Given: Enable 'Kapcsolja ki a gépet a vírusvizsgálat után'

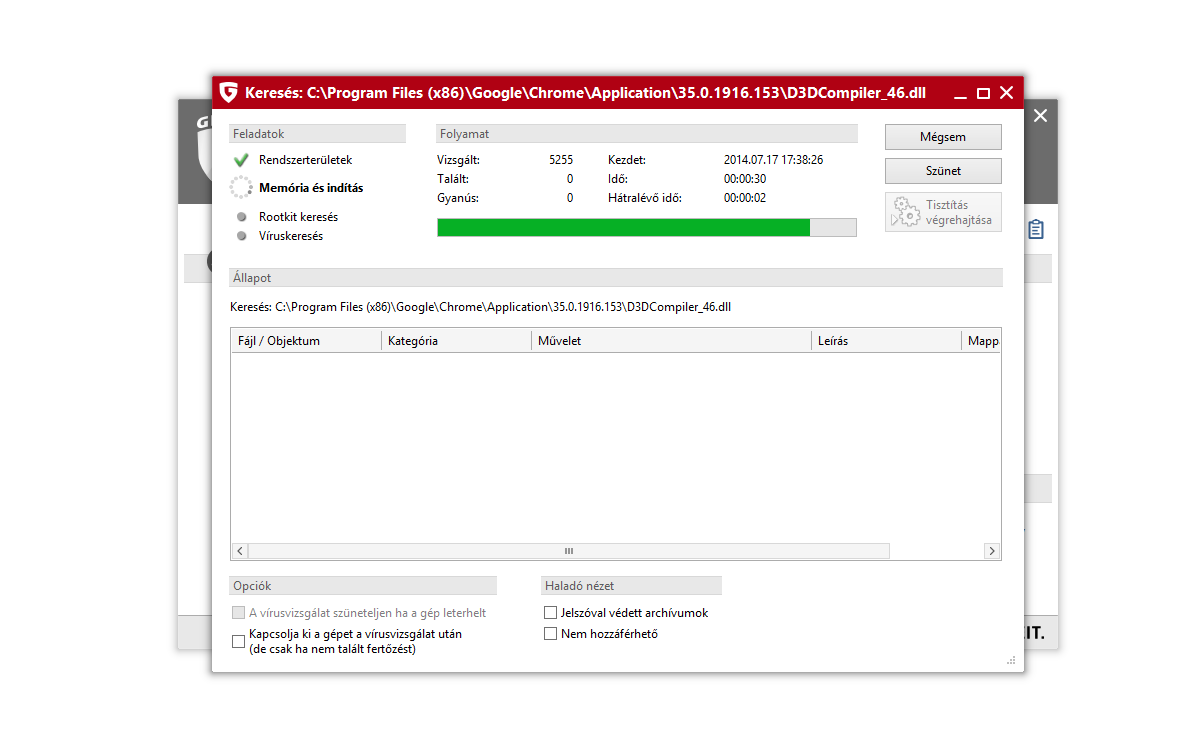Looking at the screenshot, I should click(x=238, y=641).
